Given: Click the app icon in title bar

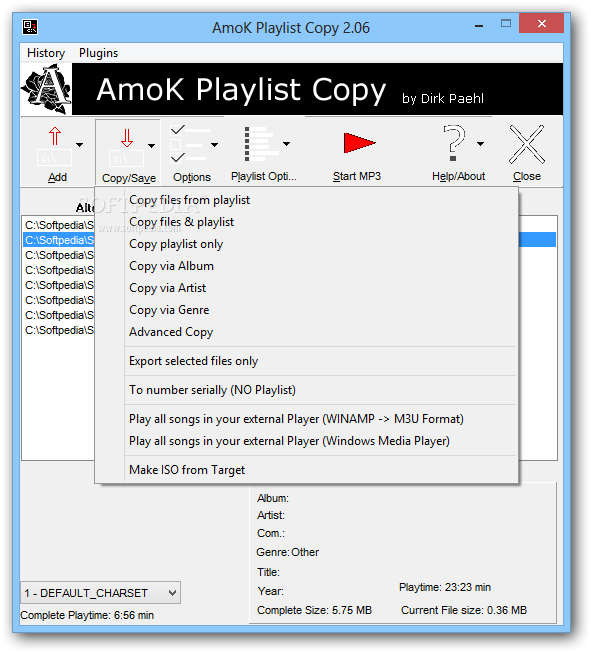Looking at the screenshot, I should pos(30,27).
